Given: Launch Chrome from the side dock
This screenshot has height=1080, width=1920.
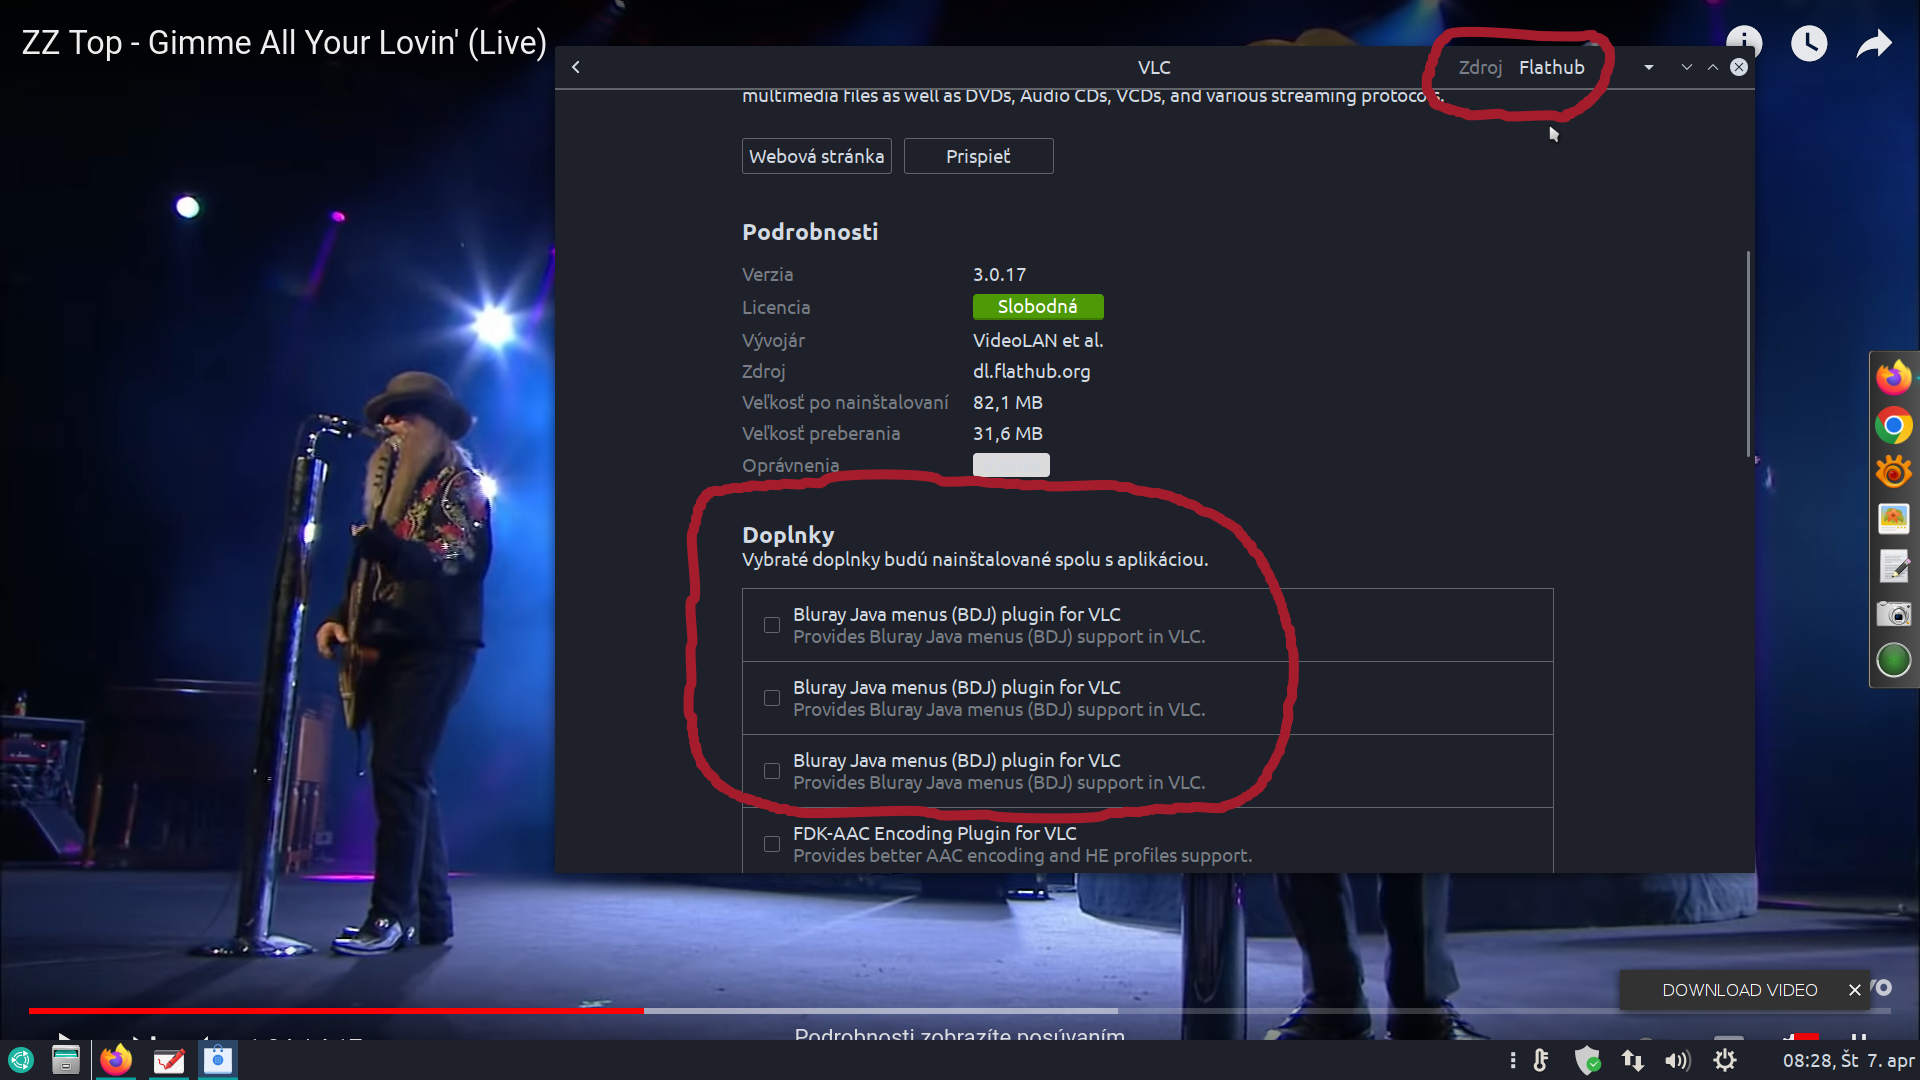Looking at the screenshot, I should pos(1893,426).
